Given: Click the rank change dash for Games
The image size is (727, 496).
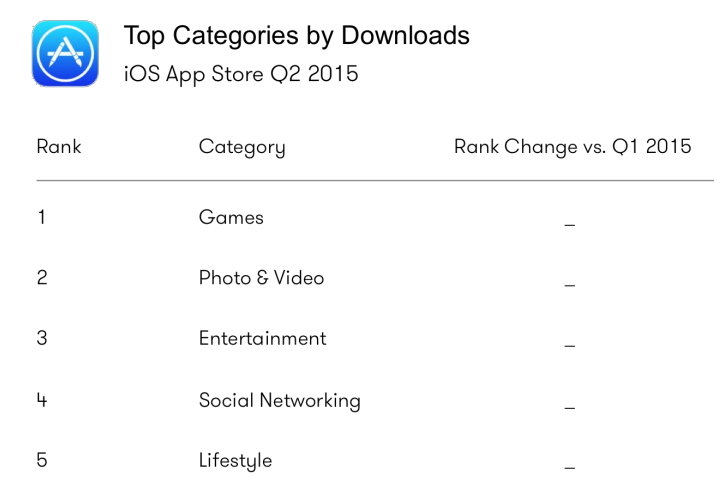Looking at the screenshot, I should click(569, 224).
